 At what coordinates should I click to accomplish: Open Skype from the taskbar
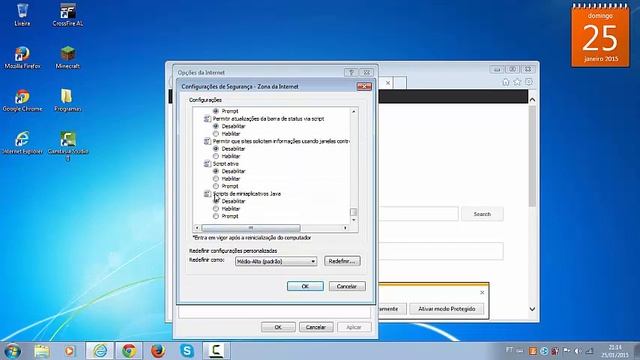coord(187,351)
